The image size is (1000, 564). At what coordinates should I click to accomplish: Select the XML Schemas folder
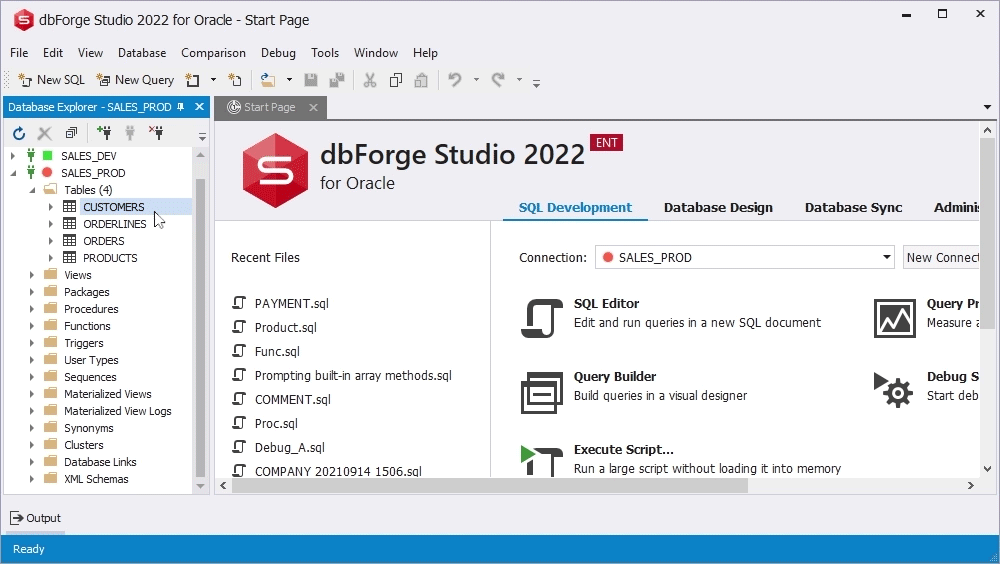coord(96,479)
